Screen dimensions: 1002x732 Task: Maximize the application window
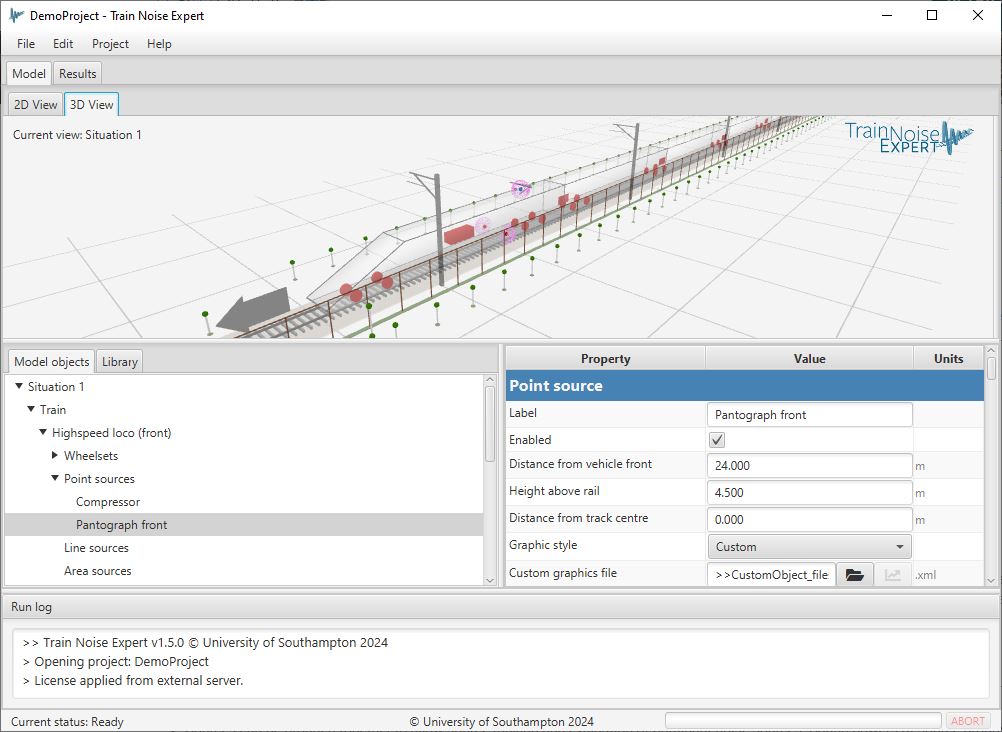click(932, 15)
